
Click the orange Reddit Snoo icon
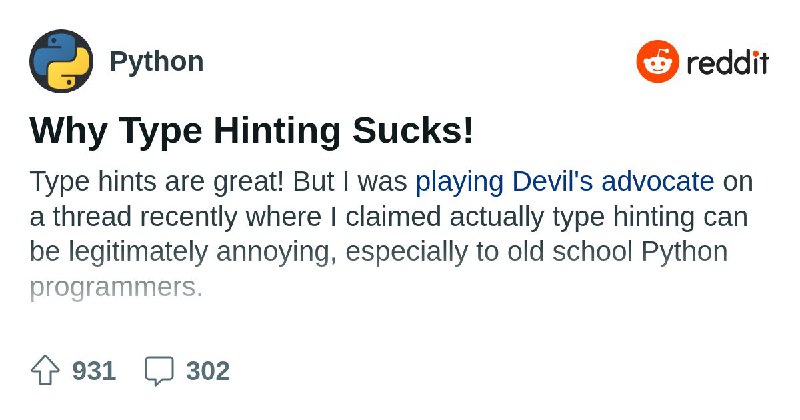[658, 61]
